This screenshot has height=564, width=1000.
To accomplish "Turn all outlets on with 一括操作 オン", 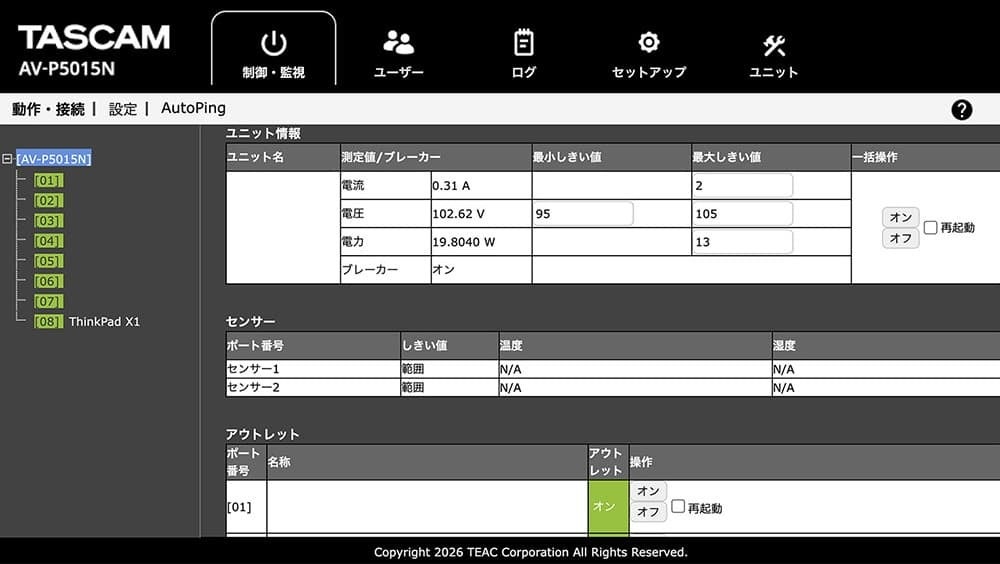I will pyautogui.click(x=901, y=217).
